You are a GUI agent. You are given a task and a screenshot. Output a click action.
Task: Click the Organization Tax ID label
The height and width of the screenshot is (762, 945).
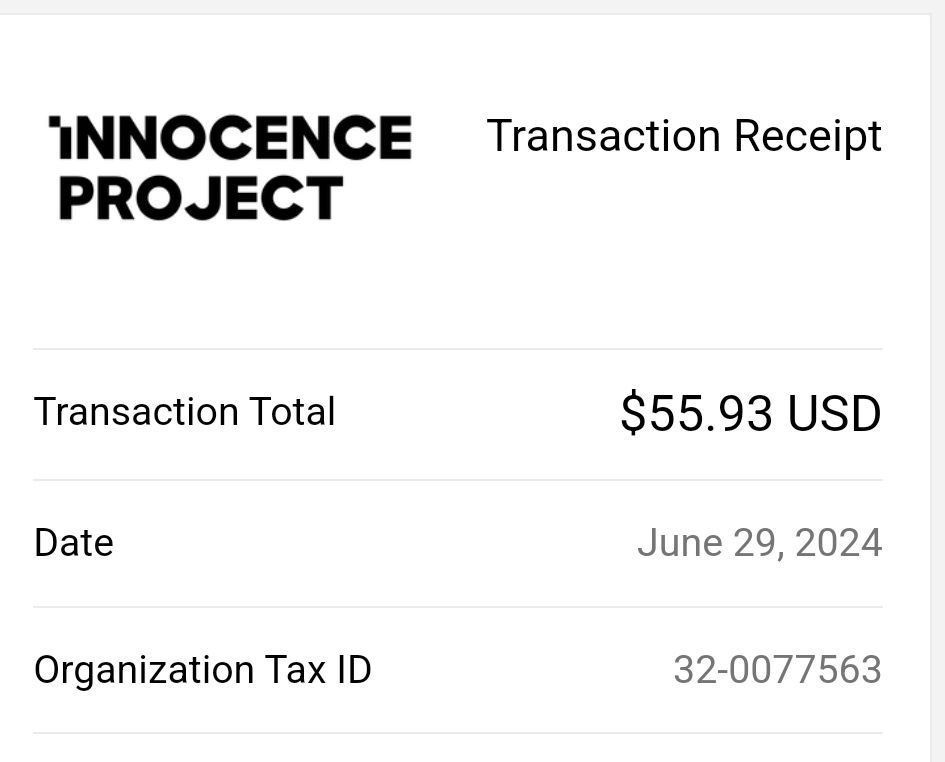[x=202, y=670]
